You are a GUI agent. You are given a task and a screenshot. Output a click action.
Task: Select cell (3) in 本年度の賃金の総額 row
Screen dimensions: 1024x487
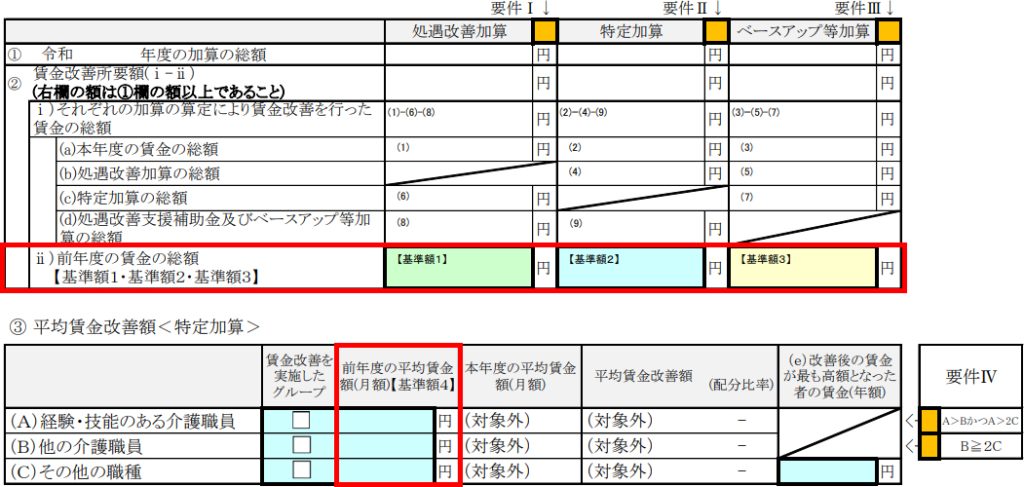[803, 149]
